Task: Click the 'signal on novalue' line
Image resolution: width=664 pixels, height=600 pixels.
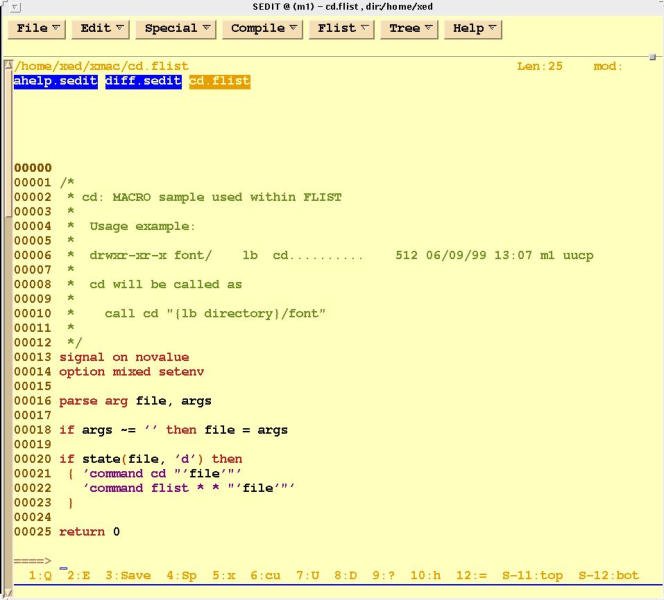Action: 124,357
